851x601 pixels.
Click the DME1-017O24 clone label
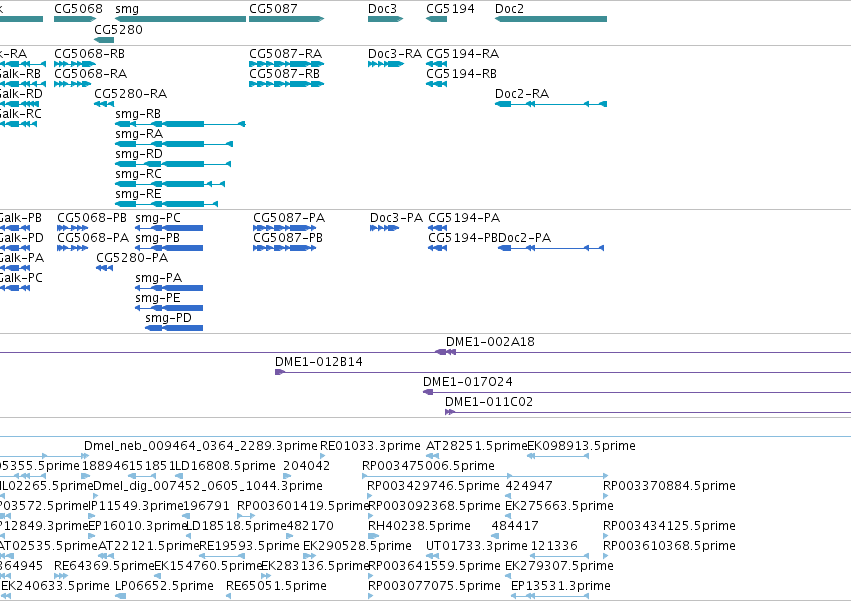click(468, 382)
